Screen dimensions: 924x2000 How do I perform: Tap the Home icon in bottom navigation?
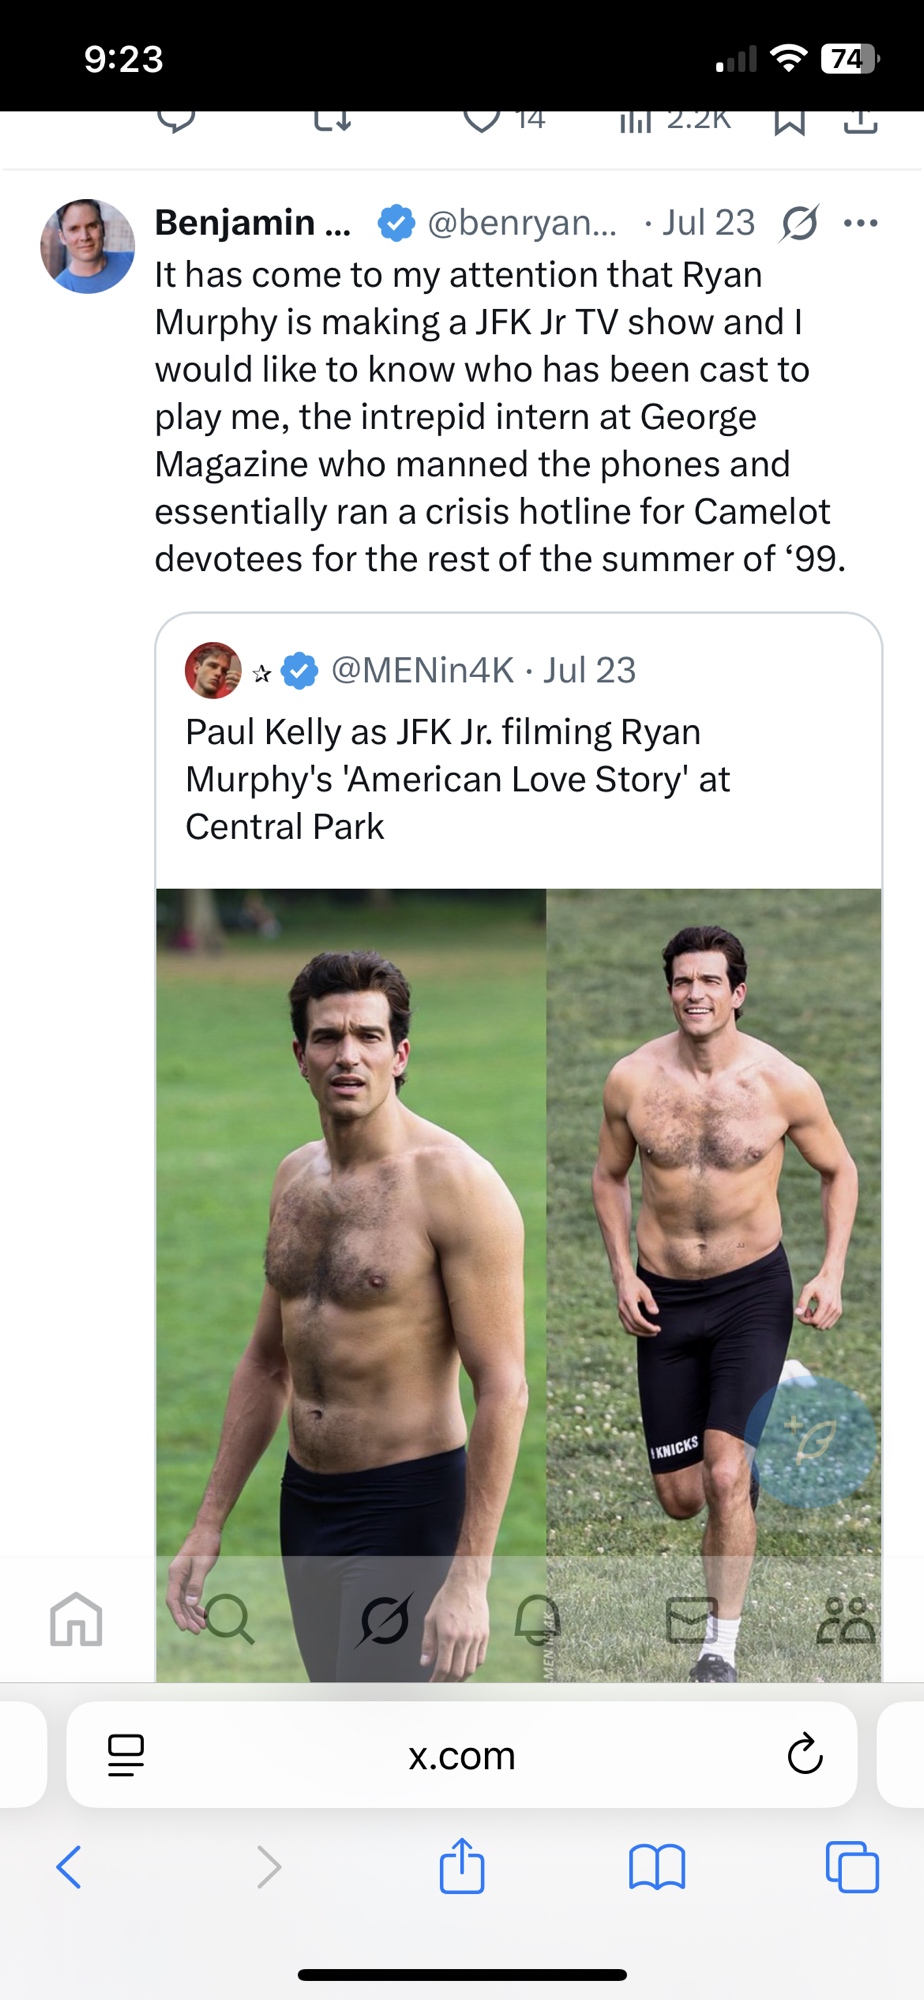pos(77,1618)
